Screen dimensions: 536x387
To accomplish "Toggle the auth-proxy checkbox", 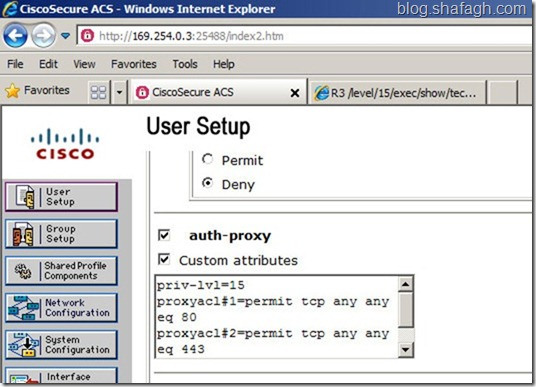I will click(164, 235).
